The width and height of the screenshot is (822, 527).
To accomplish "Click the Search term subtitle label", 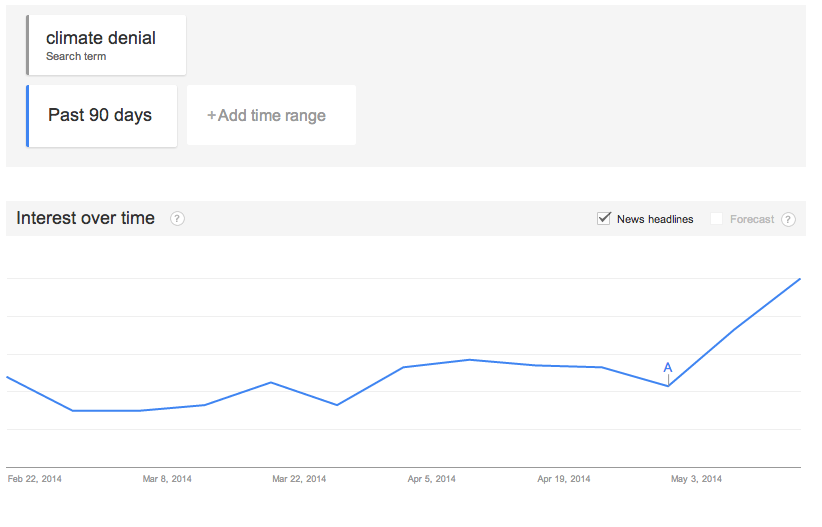I will pos(76,57).
